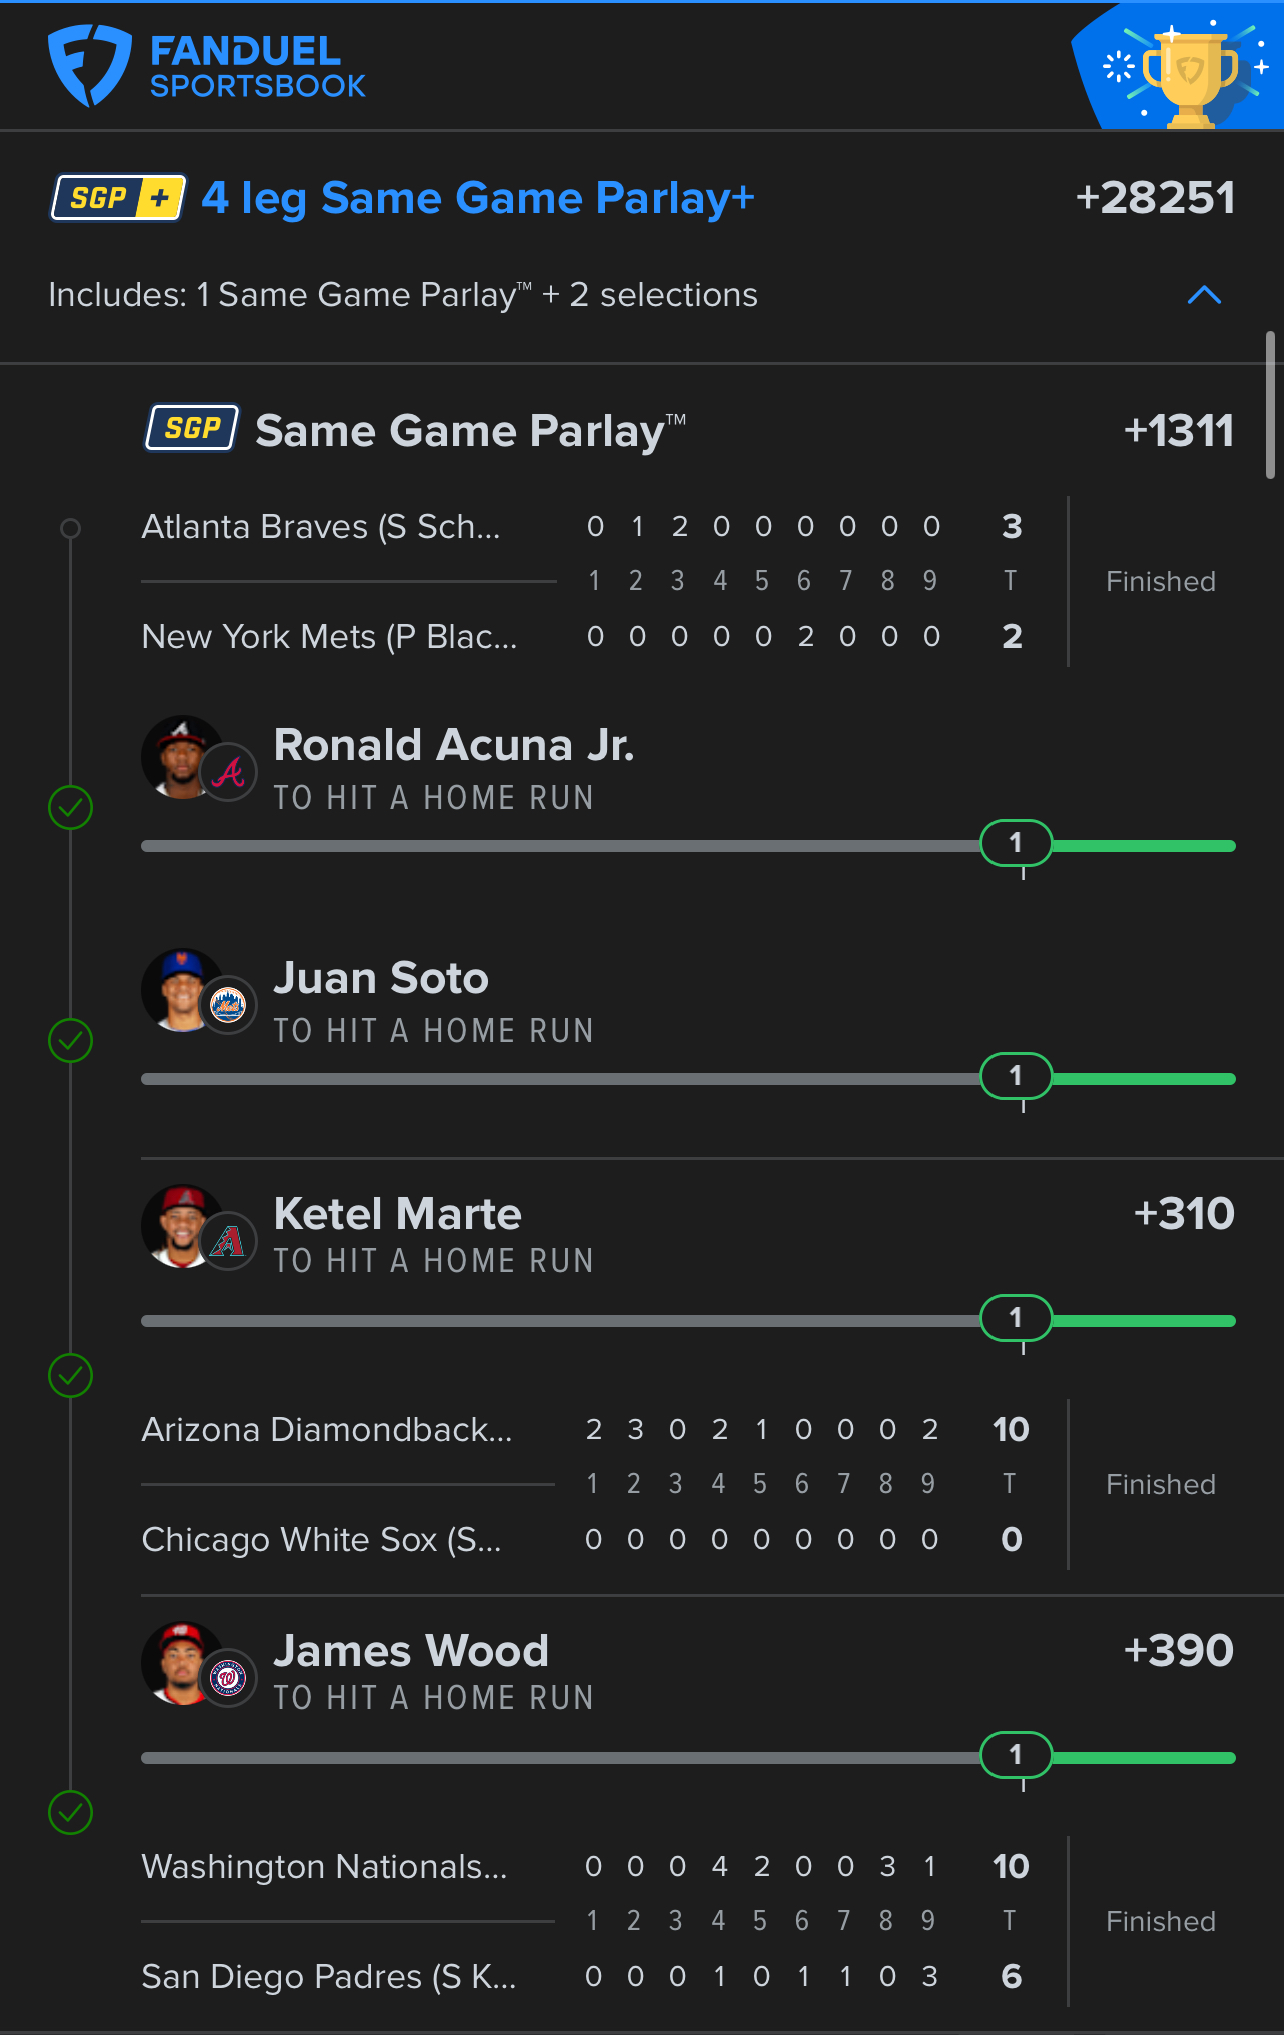Click Ketel Marte's player avatar
The width and height of the screenshot is (1284, 2035).
click(x=182, y=1226)
